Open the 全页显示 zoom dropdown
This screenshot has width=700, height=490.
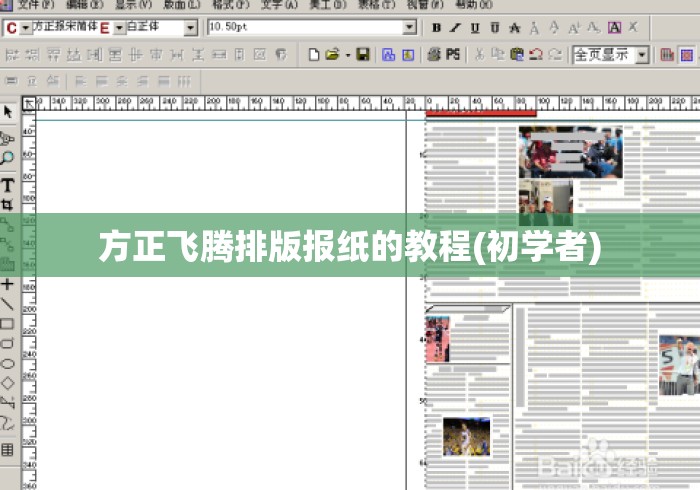tap(642, 55)
